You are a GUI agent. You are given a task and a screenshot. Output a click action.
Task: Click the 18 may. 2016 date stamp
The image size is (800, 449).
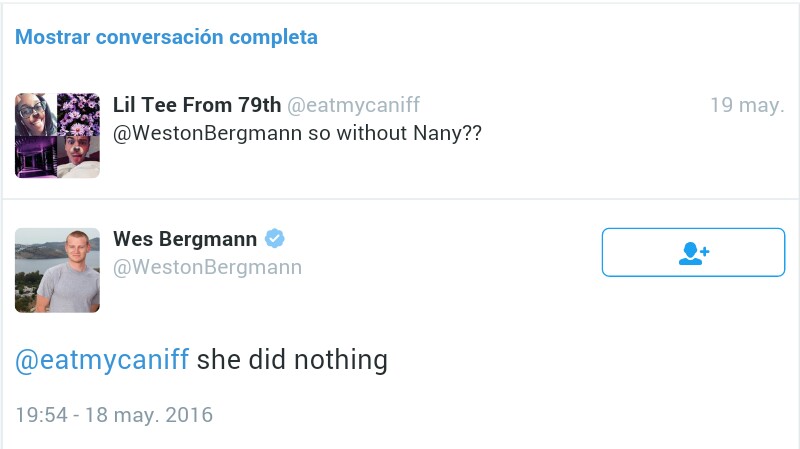click(x=148, y=415)
